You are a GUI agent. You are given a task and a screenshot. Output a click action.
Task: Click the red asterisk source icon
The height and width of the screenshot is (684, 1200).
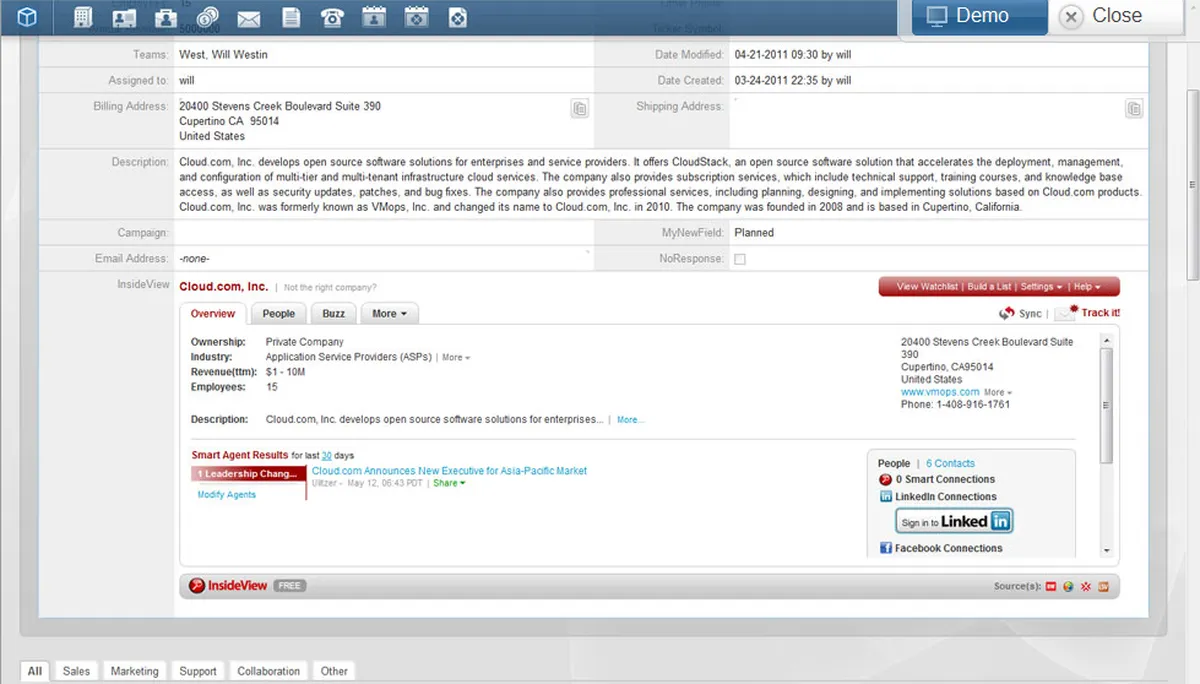[1086, 587]
